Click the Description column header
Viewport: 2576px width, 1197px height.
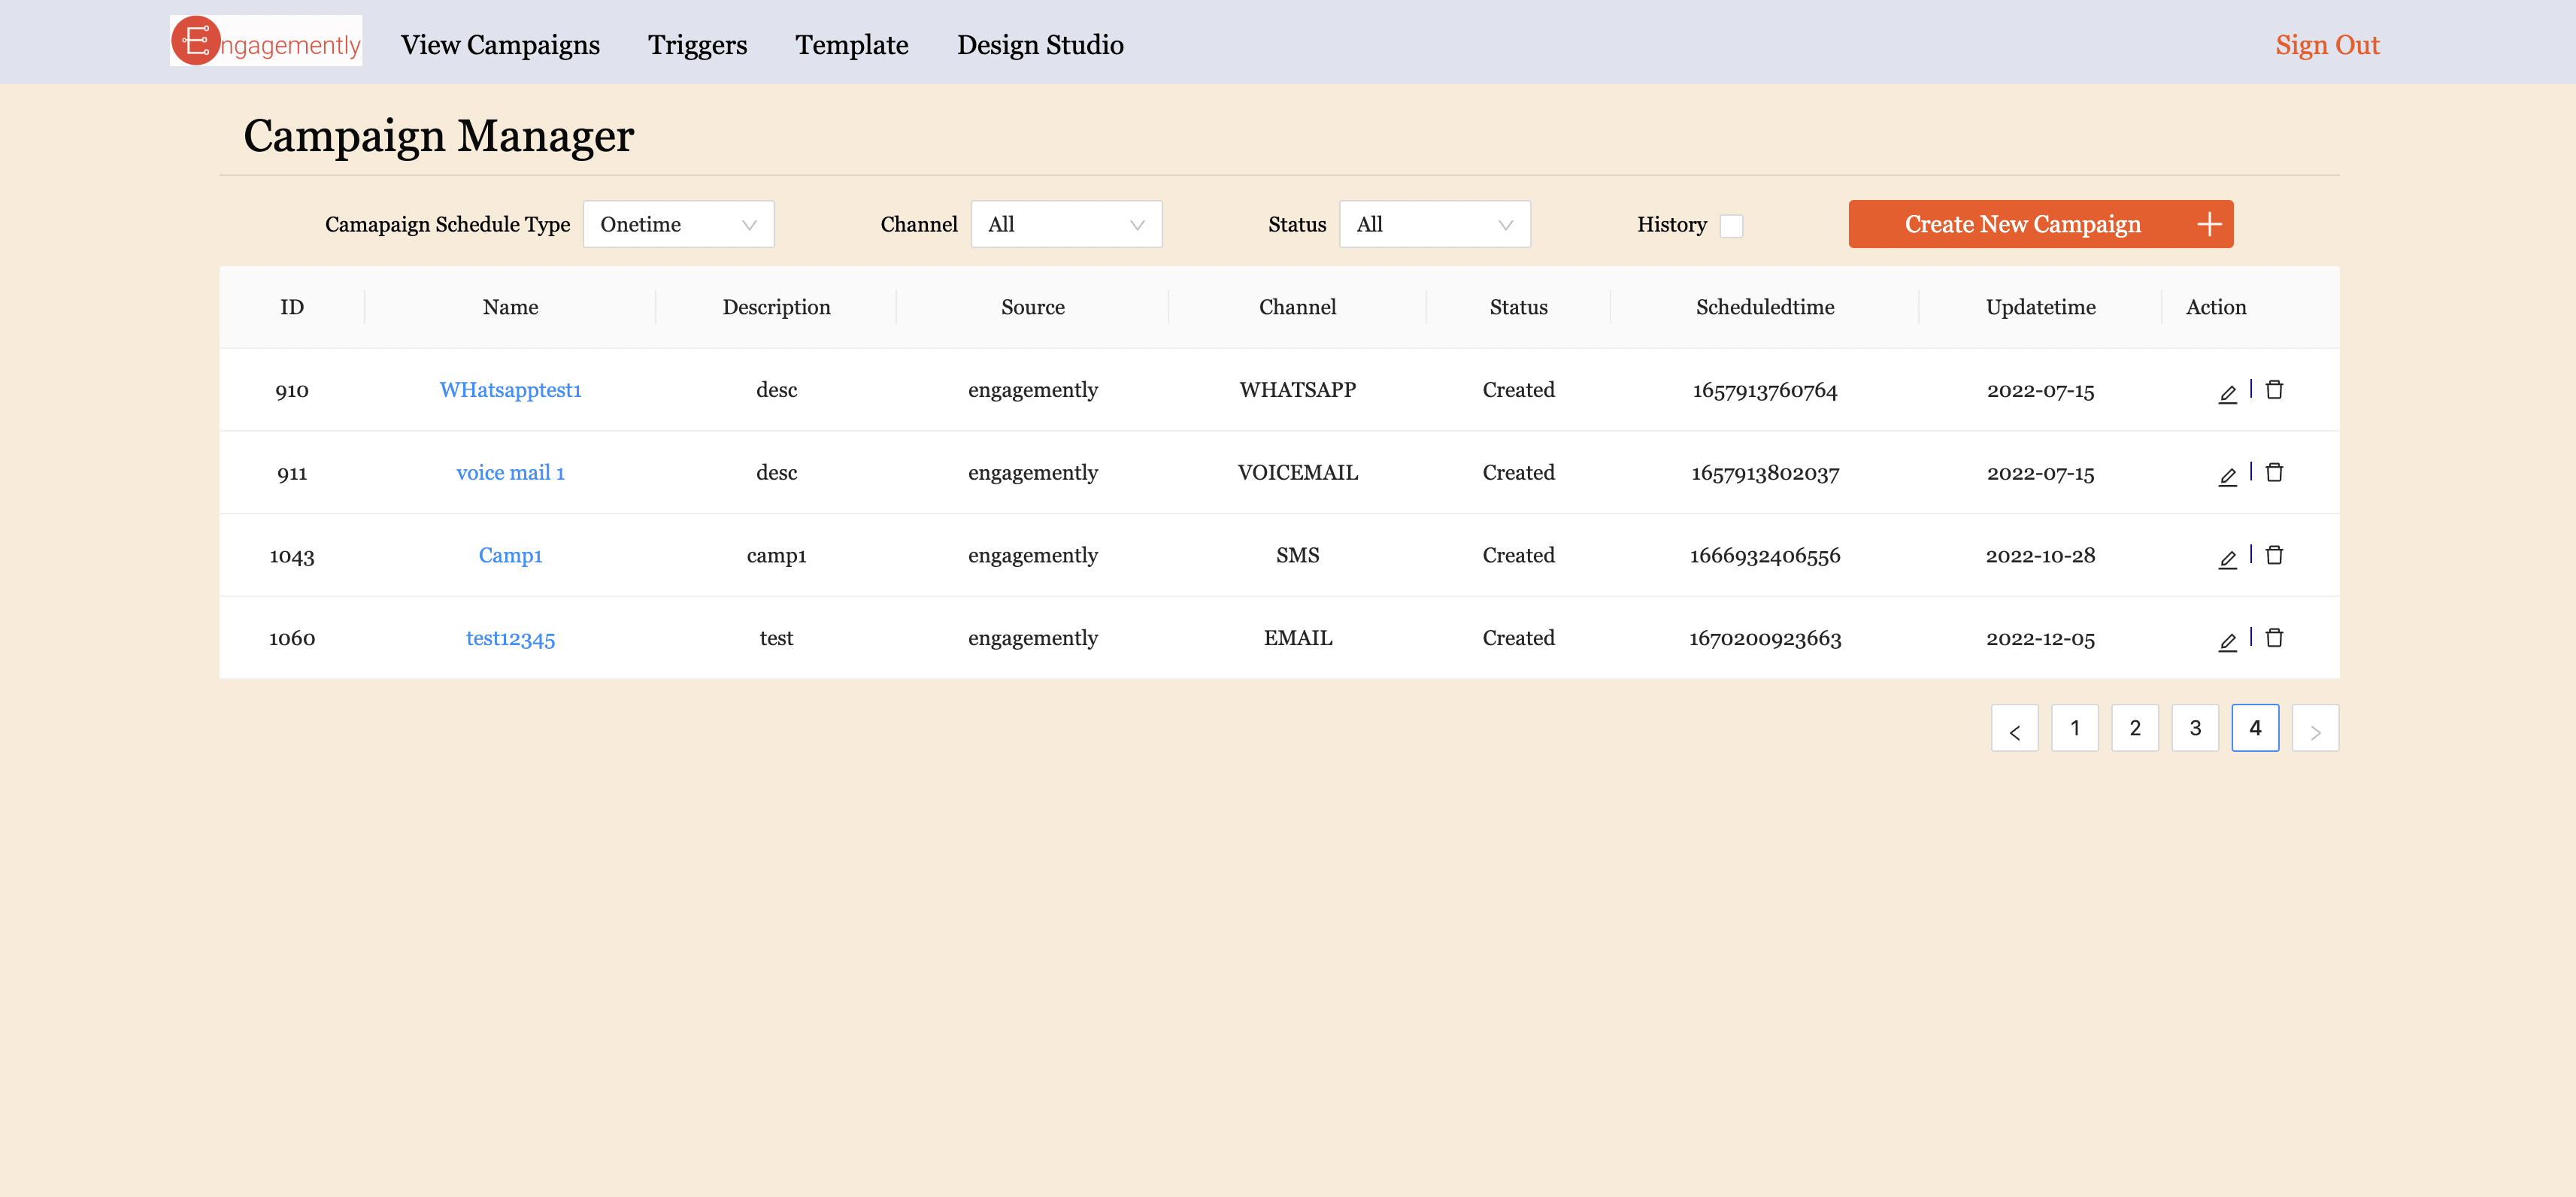(x=776, y=307)
